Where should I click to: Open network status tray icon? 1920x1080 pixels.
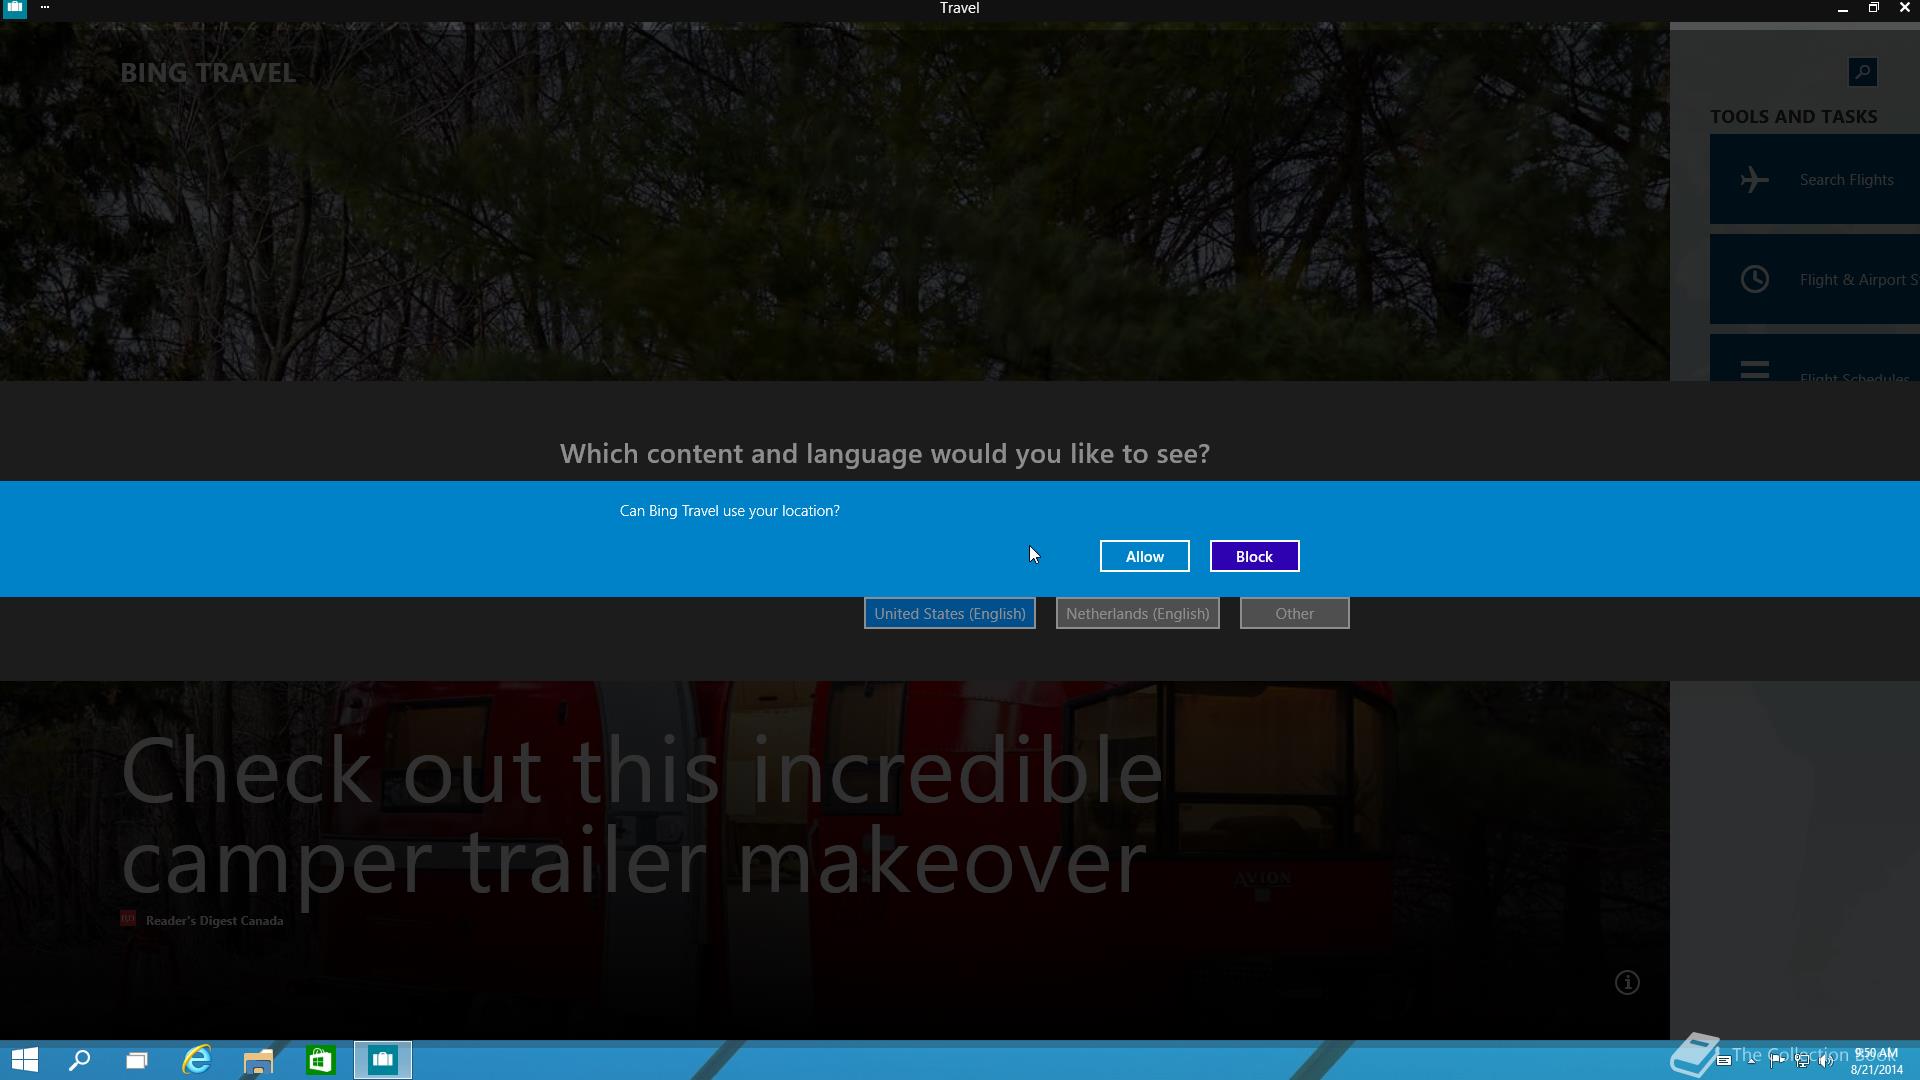click(x=1802, y=1061)
